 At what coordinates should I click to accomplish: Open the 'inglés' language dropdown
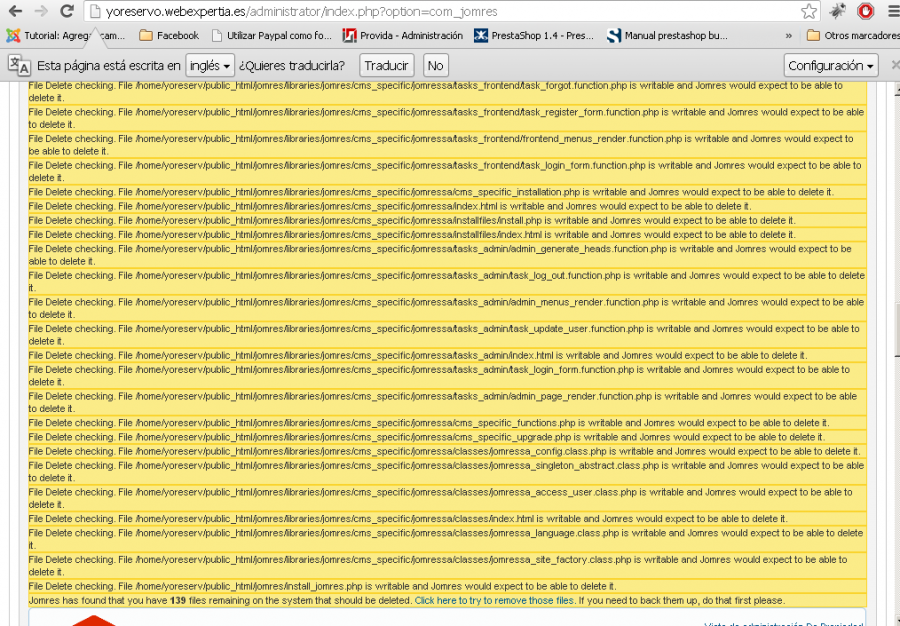tap(210, 66)
